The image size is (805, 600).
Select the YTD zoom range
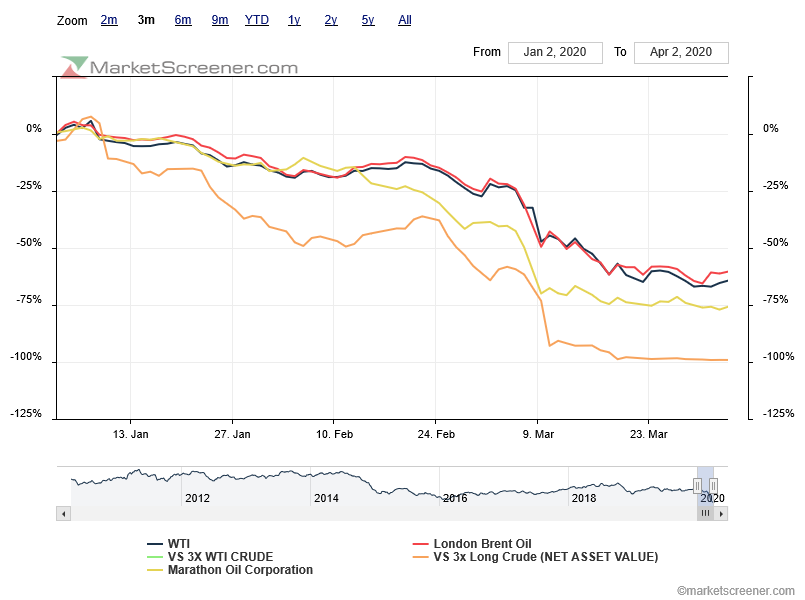point(257,20)
